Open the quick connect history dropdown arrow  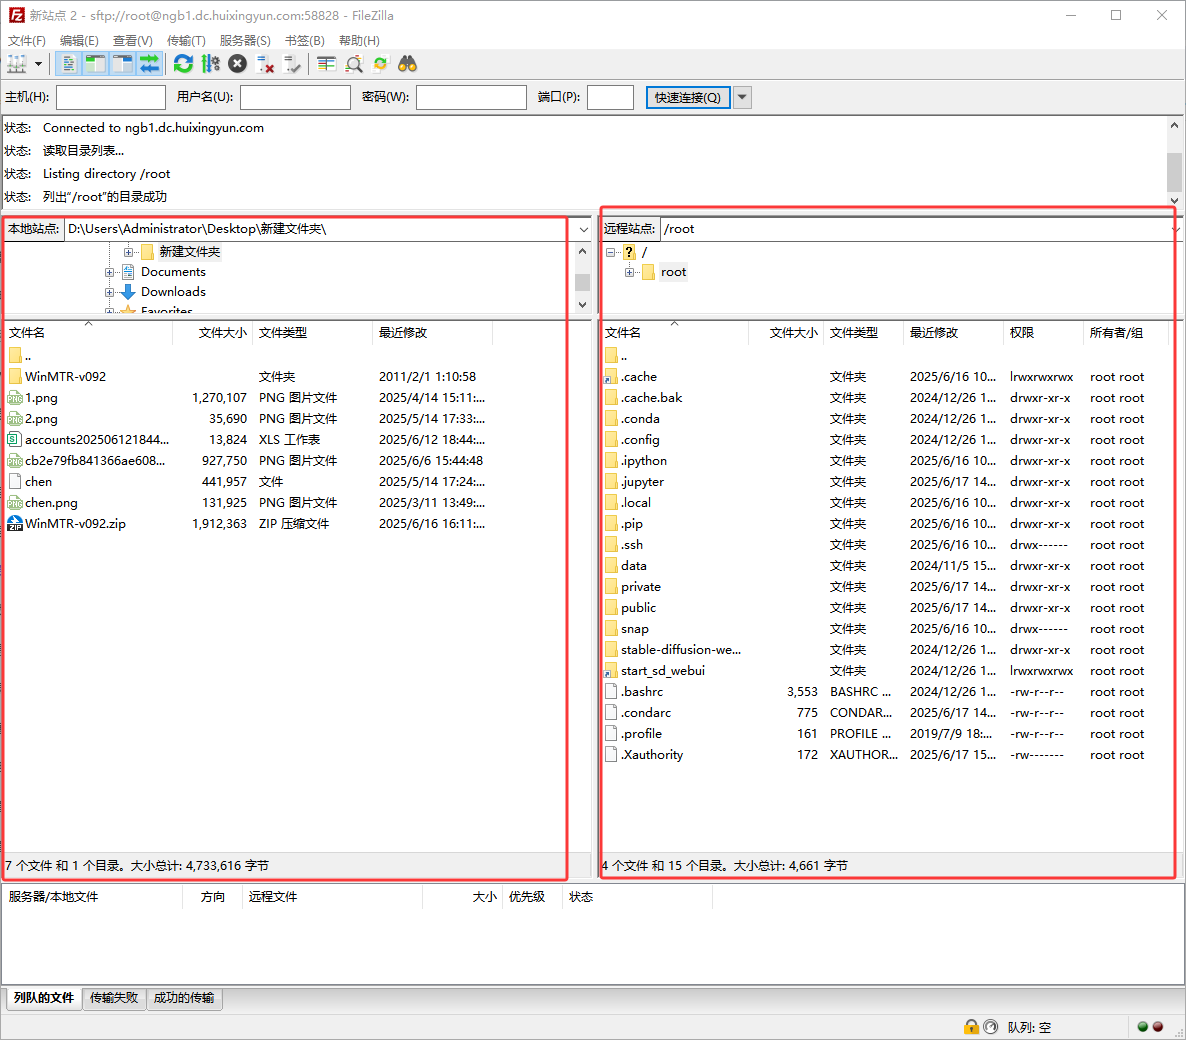click(742, 97)
